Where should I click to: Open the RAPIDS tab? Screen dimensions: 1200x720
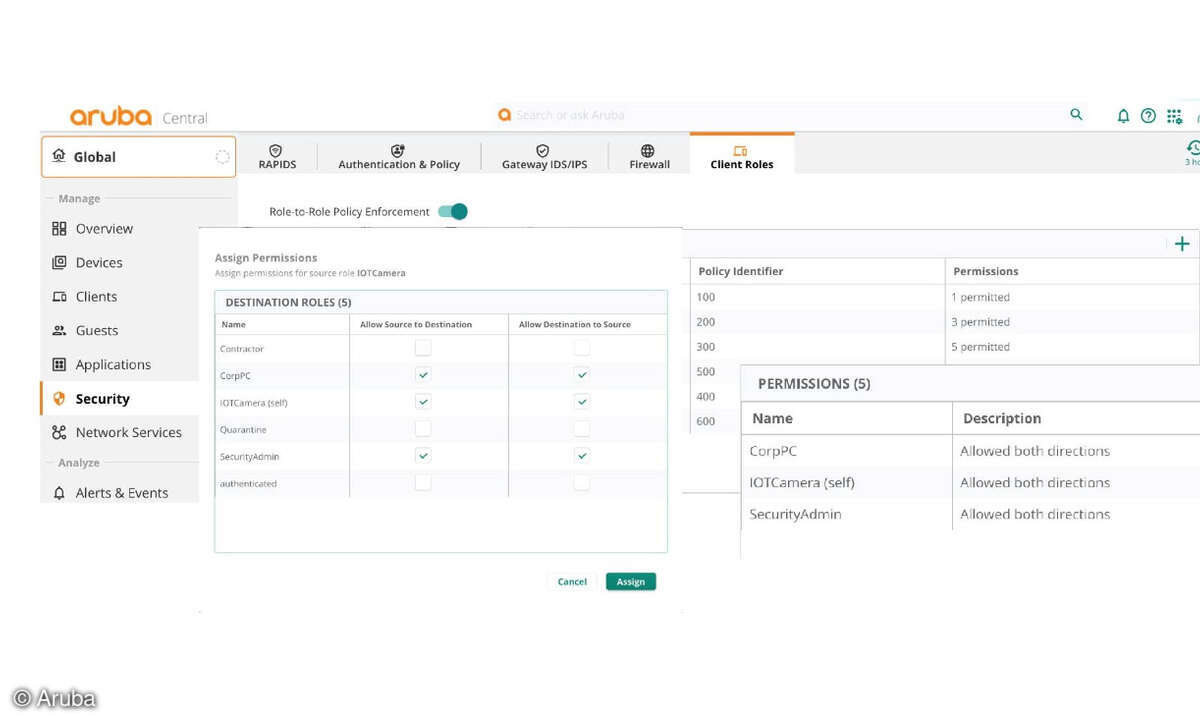pos(277,157)
